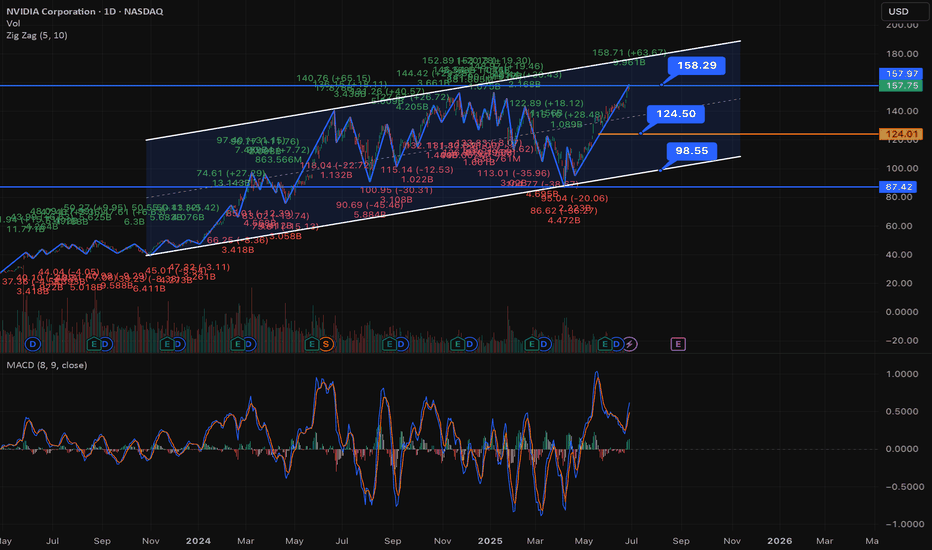The image size is (932, 550).
Task: Open the June 2023 dividend marker
Action: [x=33, y=344]
